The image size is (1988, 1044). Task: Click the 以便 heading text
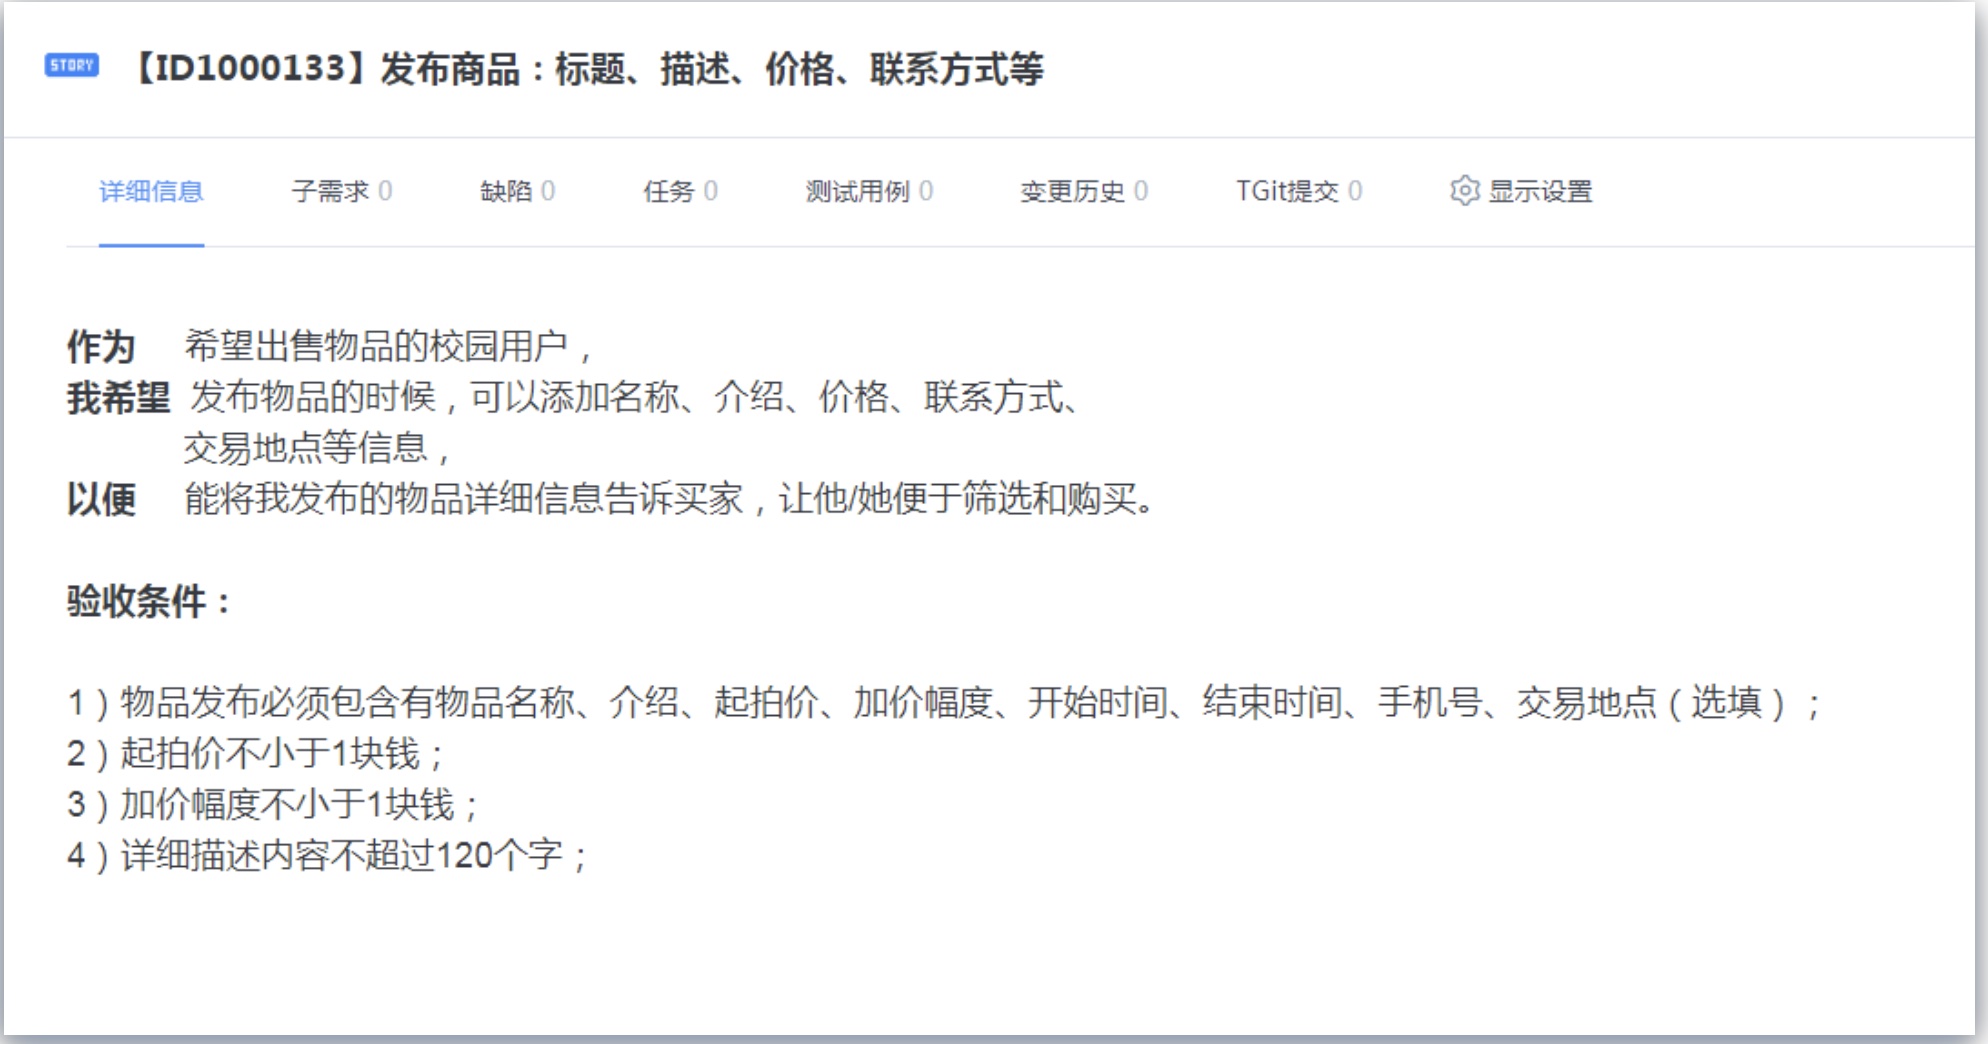[x=101, y=499]
